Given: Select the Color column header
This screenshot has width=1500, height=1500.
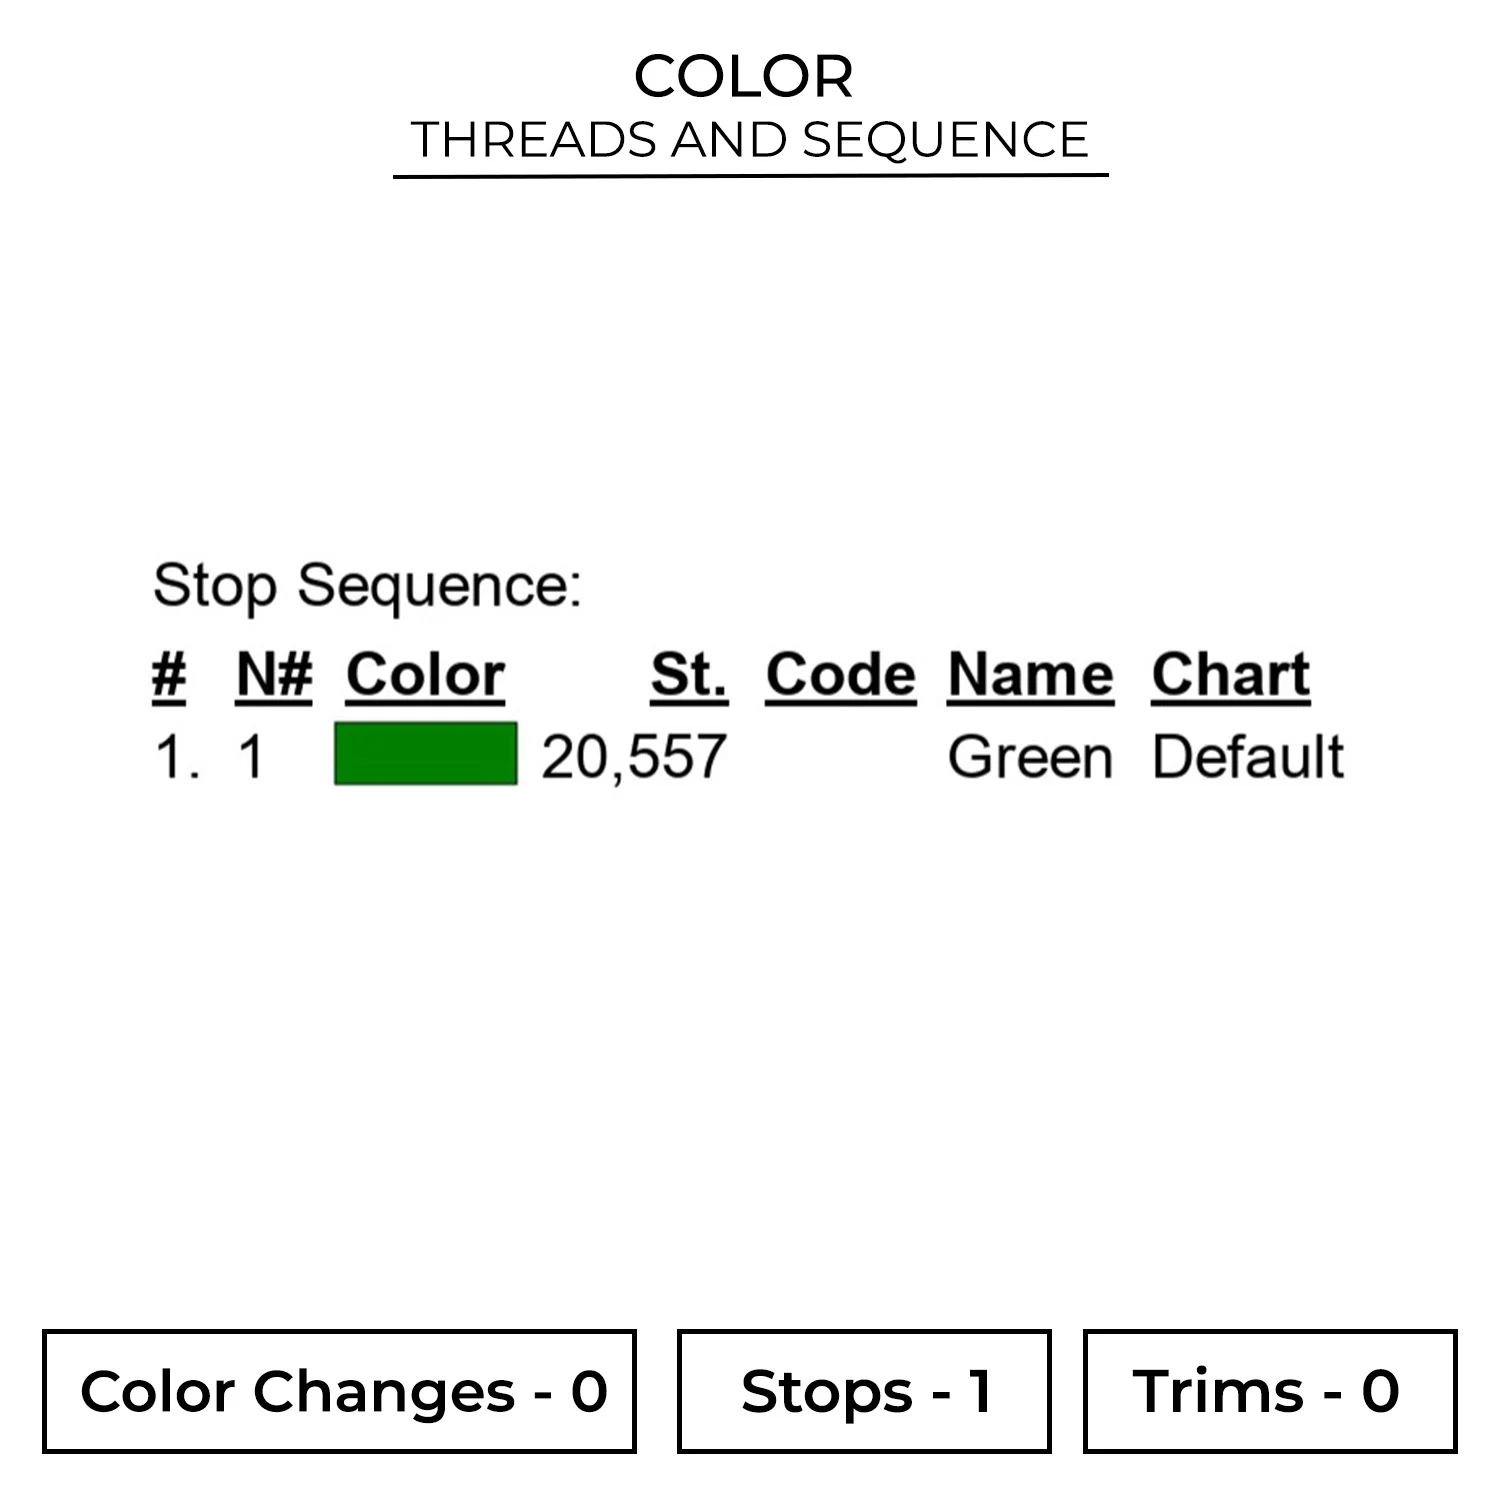Looking at the screenshot, I should [425, 676].
